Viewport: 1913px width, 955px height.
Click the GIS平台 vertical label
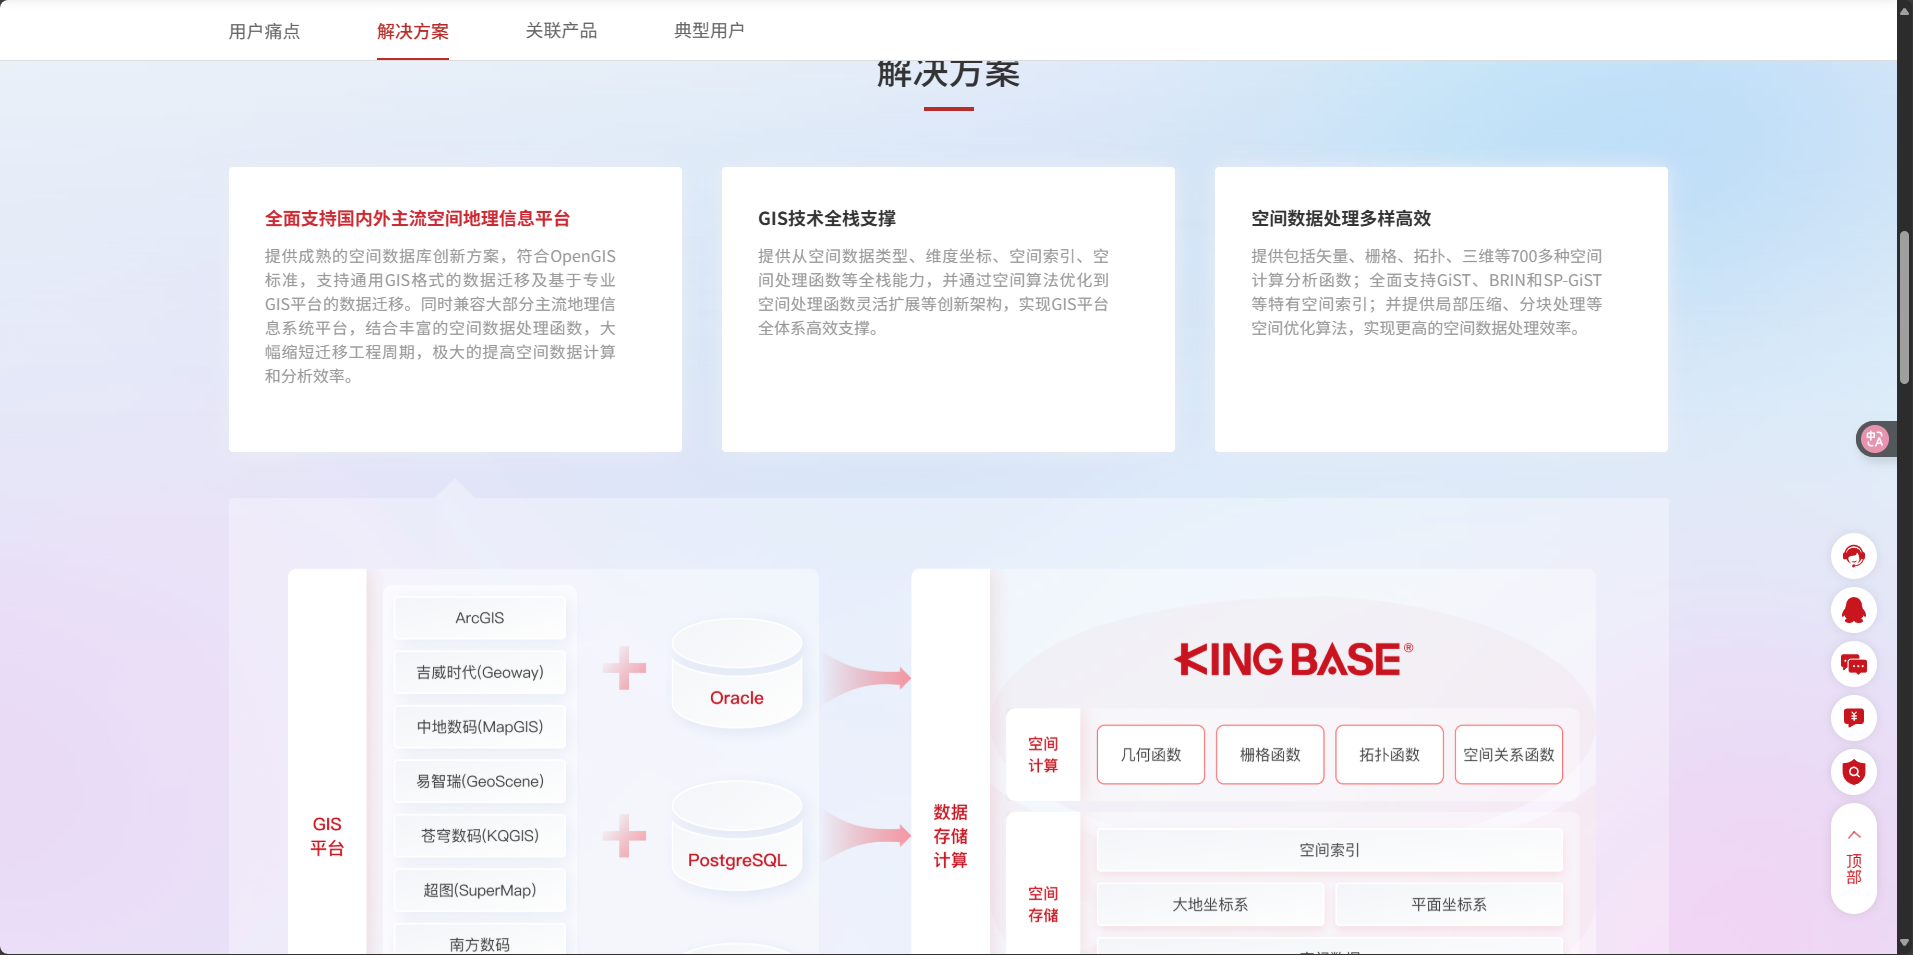pyautogui.click(x=327, y=836)
